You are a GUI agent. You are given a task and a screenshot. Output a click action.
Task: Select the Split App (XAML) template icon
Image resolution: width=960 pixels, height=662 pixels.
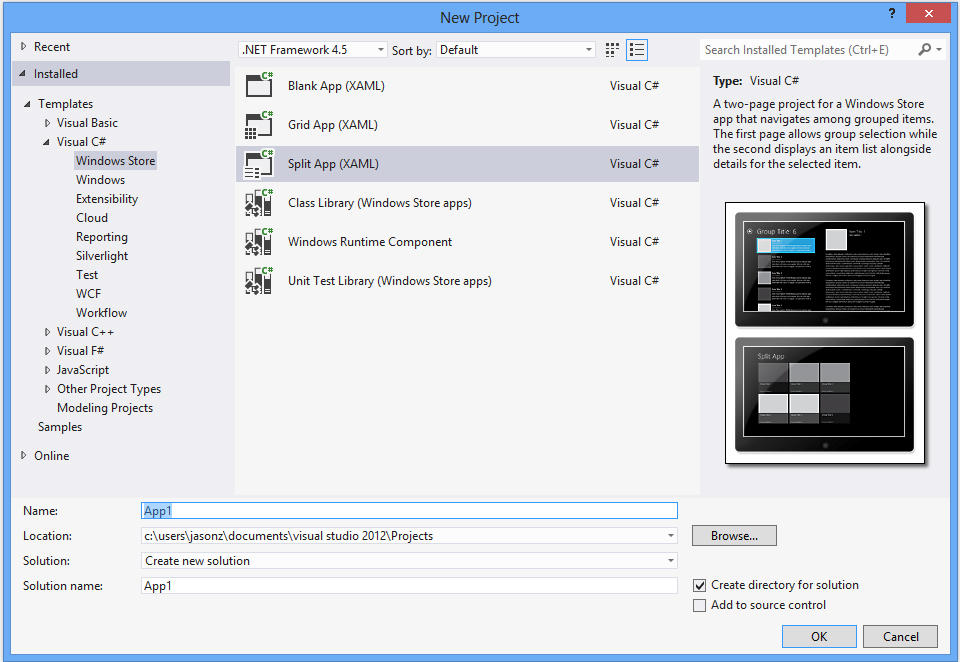(259, 163)
